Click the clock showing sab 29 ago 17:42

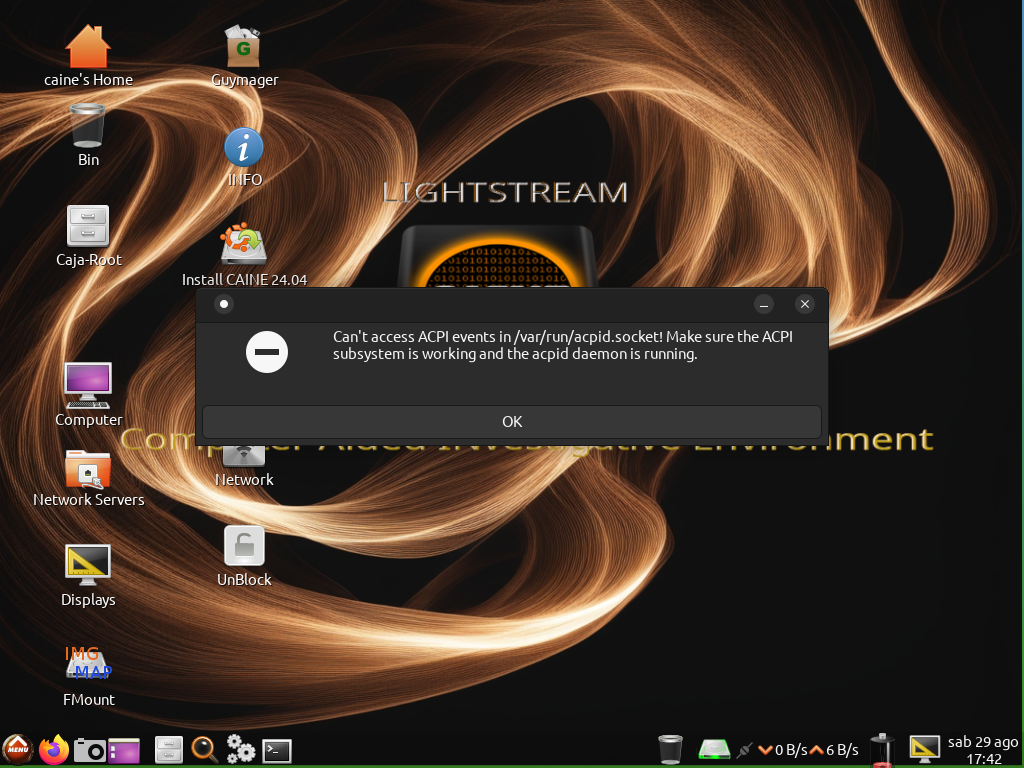click(982, 750)
